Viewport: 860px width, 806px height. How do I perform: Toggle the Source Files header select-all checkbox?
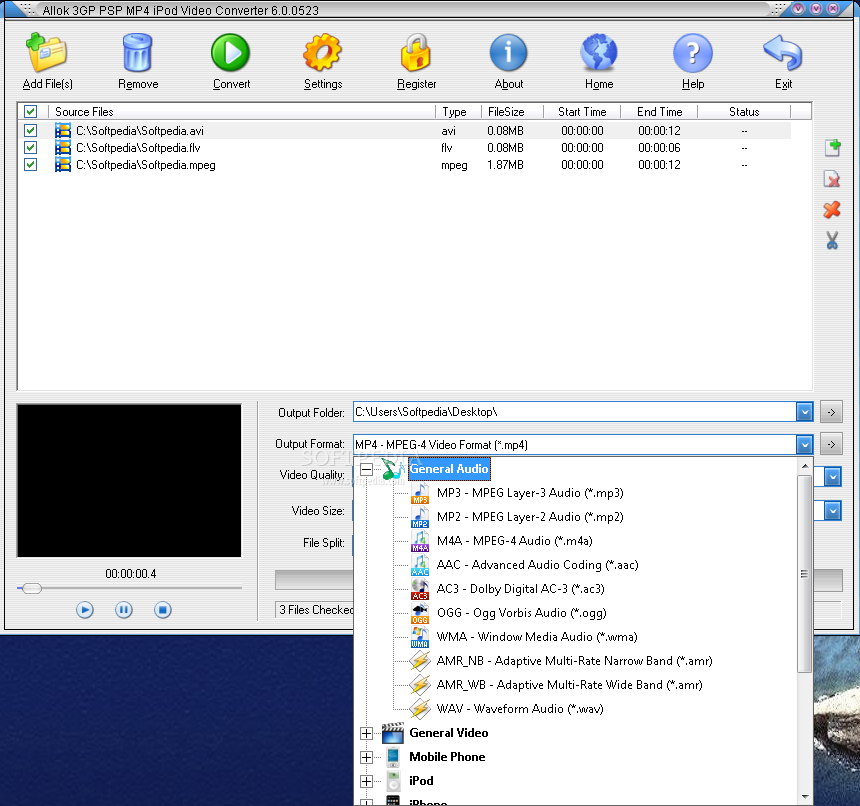(31, 112)
